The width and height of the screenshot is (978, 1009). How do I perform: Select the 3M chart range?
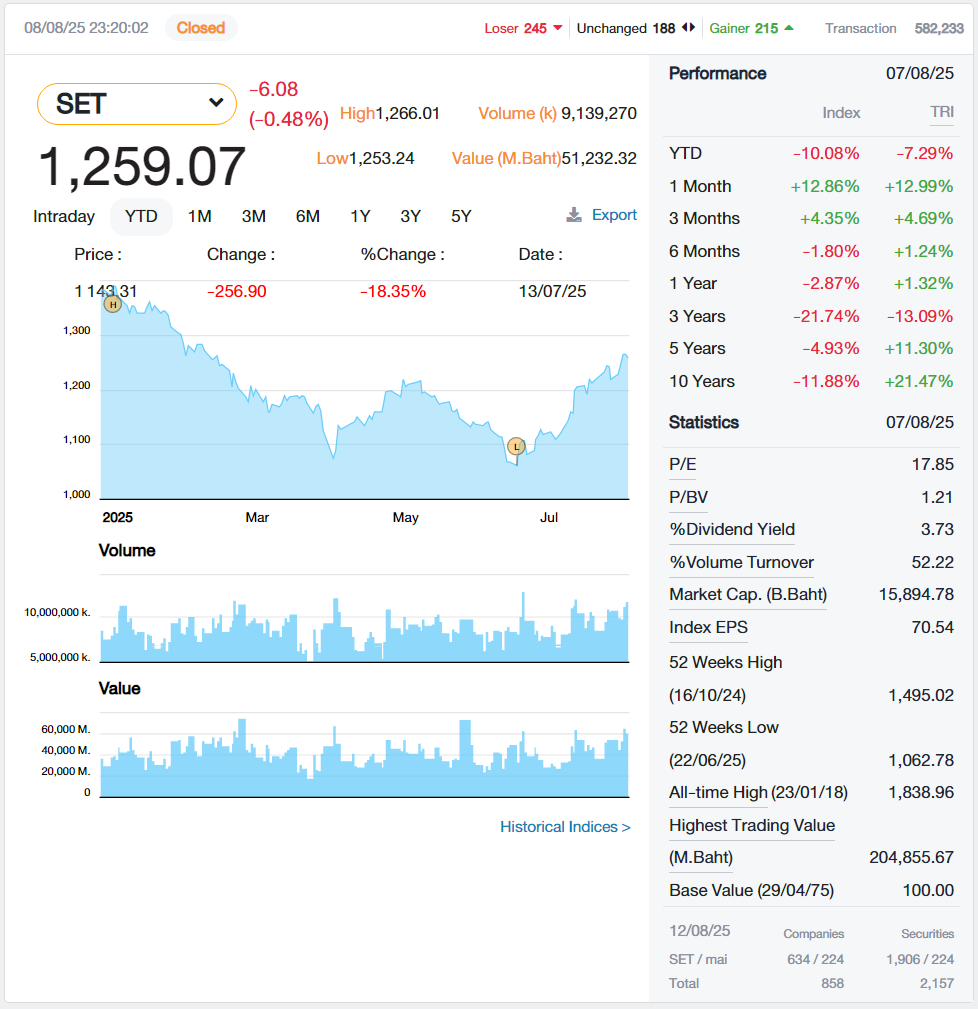[x=254, y=216]
